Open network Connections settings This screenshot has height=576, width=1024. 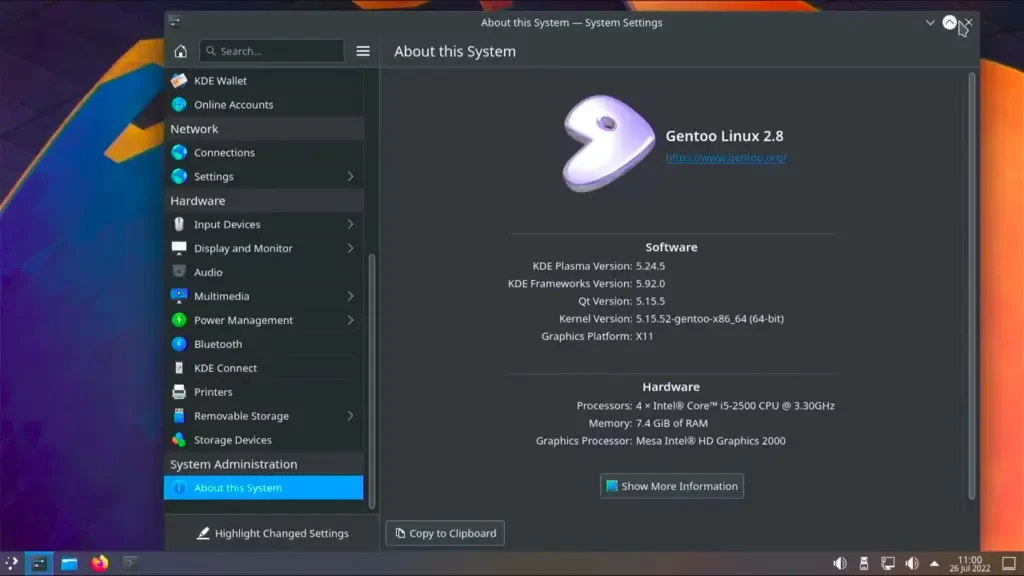263,152
